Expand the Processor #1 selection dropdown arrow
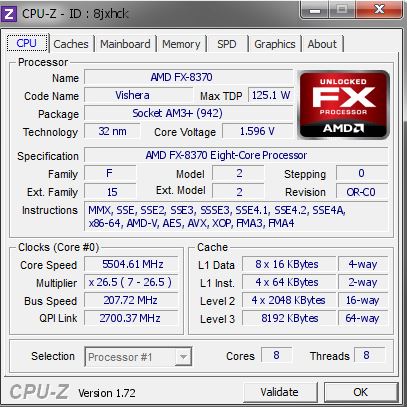Viewport: 407px width, 407px height. tap(183, 357)
